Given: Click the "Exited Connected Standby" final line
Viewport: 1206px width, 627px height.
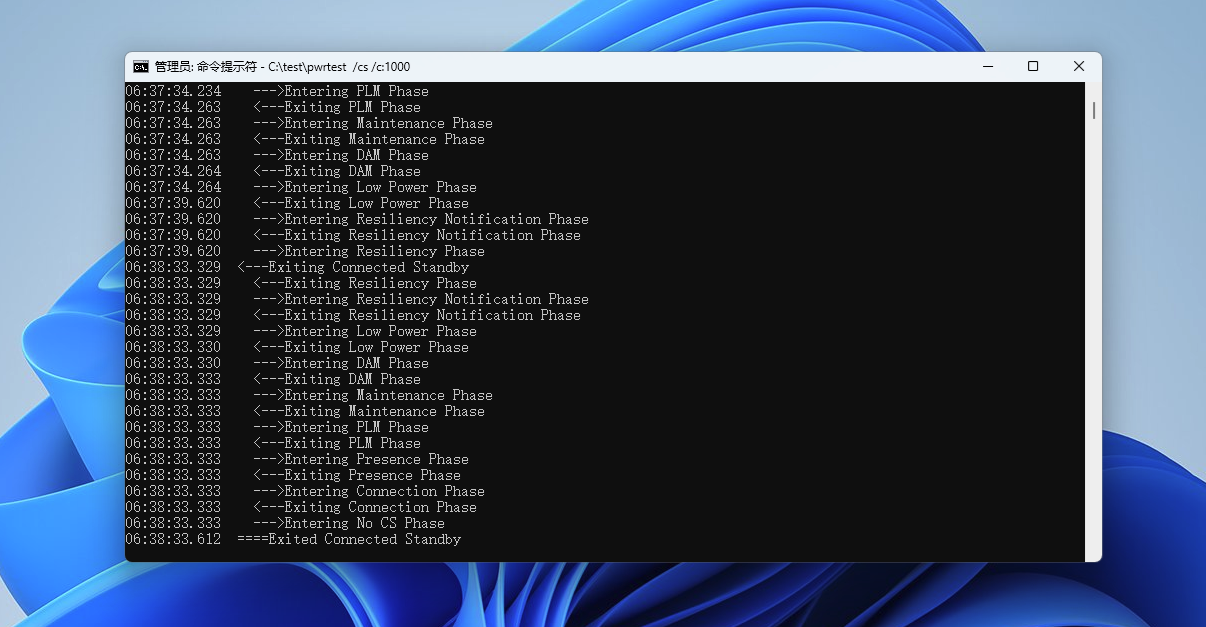Looking at the screenshot, I should point(348,539).
